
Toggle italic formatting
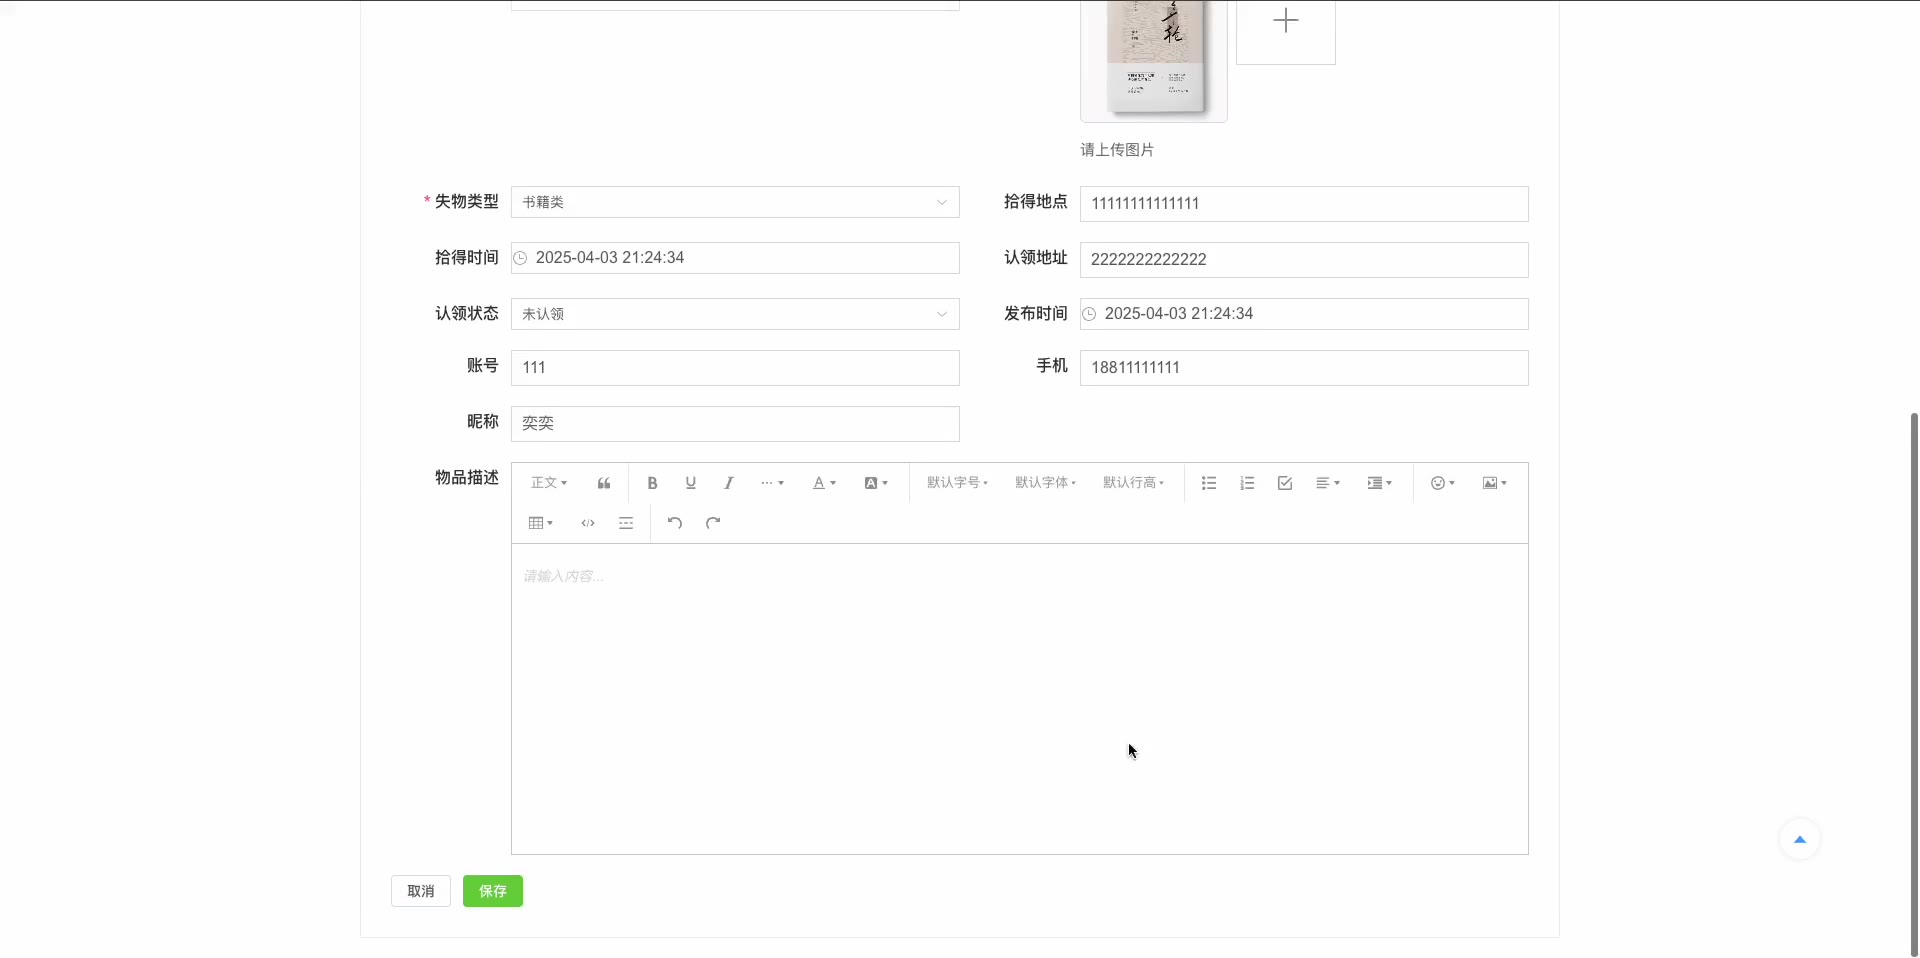tap(729, 483)
